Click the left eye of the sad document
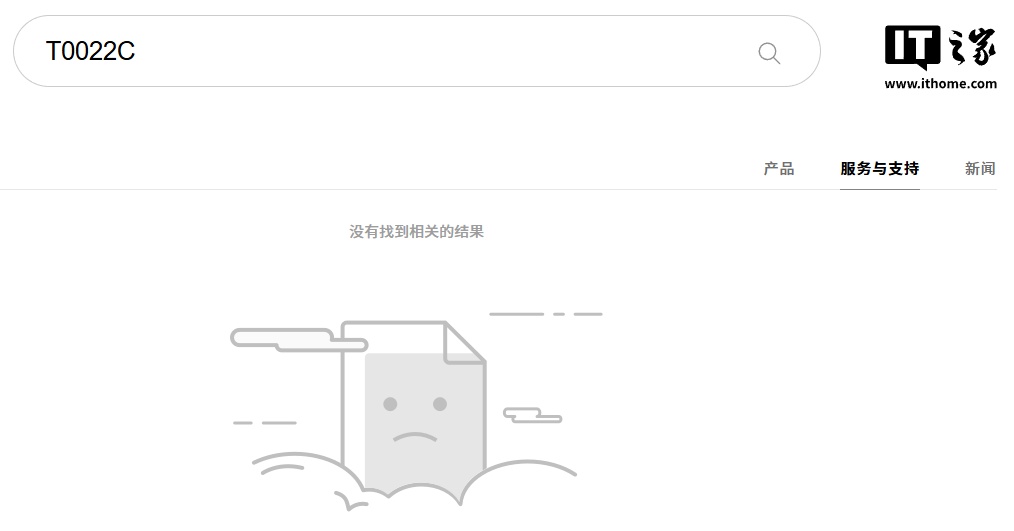This screenshot has height=531, width=1014. coord(390,404)
